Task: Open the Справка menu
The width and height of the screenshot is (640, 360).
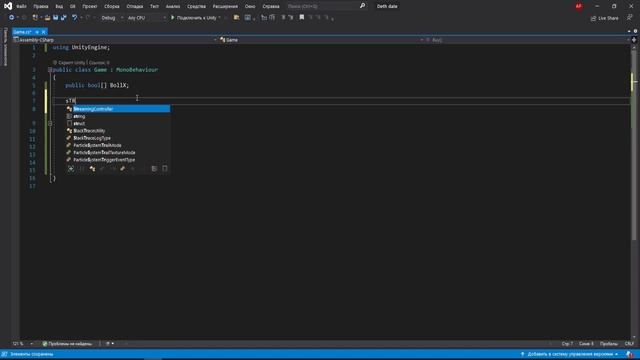Action: tap(271, 7)
